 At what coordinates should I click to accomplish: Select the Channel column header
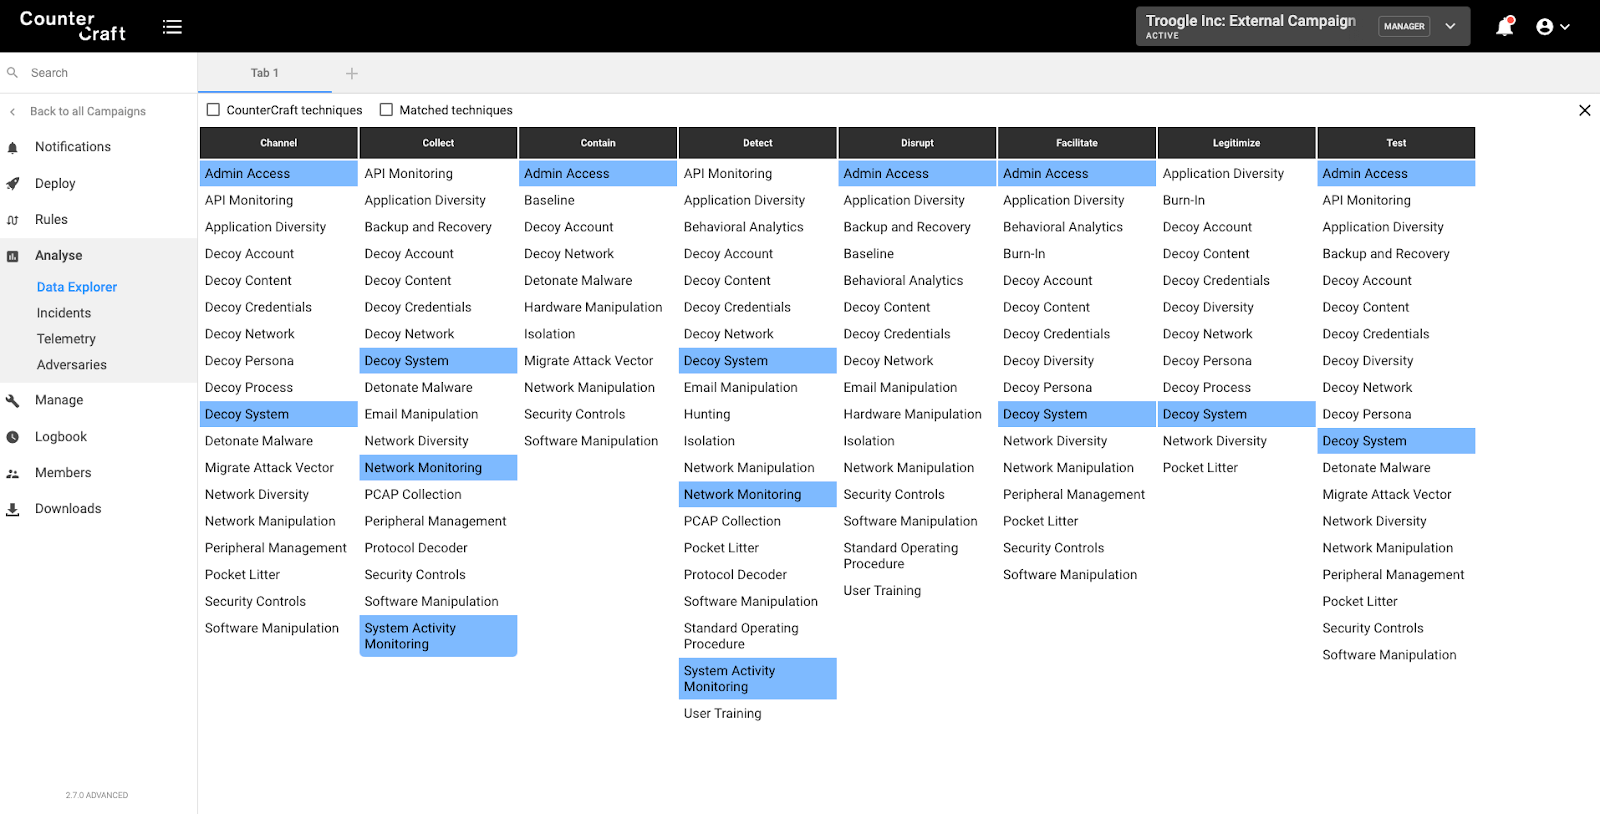279,143
